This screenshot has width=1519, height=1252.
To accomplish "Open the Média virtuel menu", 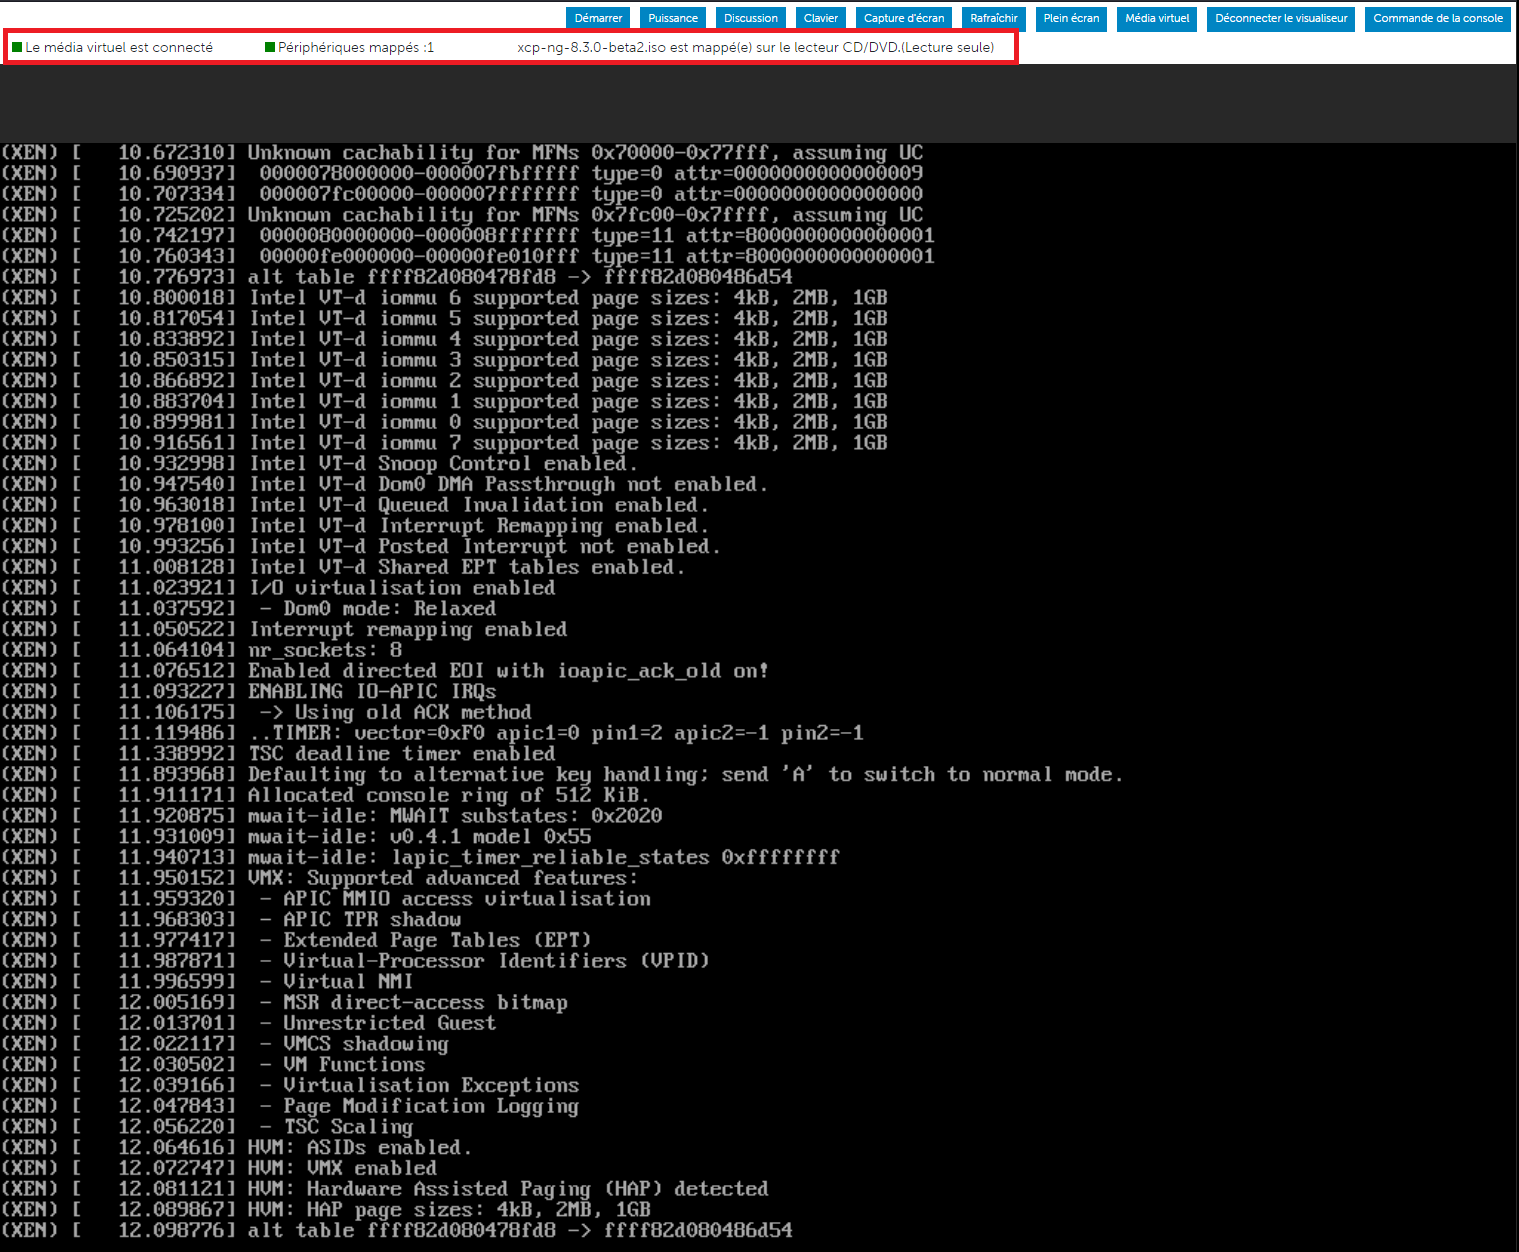I will (1156, 17).
